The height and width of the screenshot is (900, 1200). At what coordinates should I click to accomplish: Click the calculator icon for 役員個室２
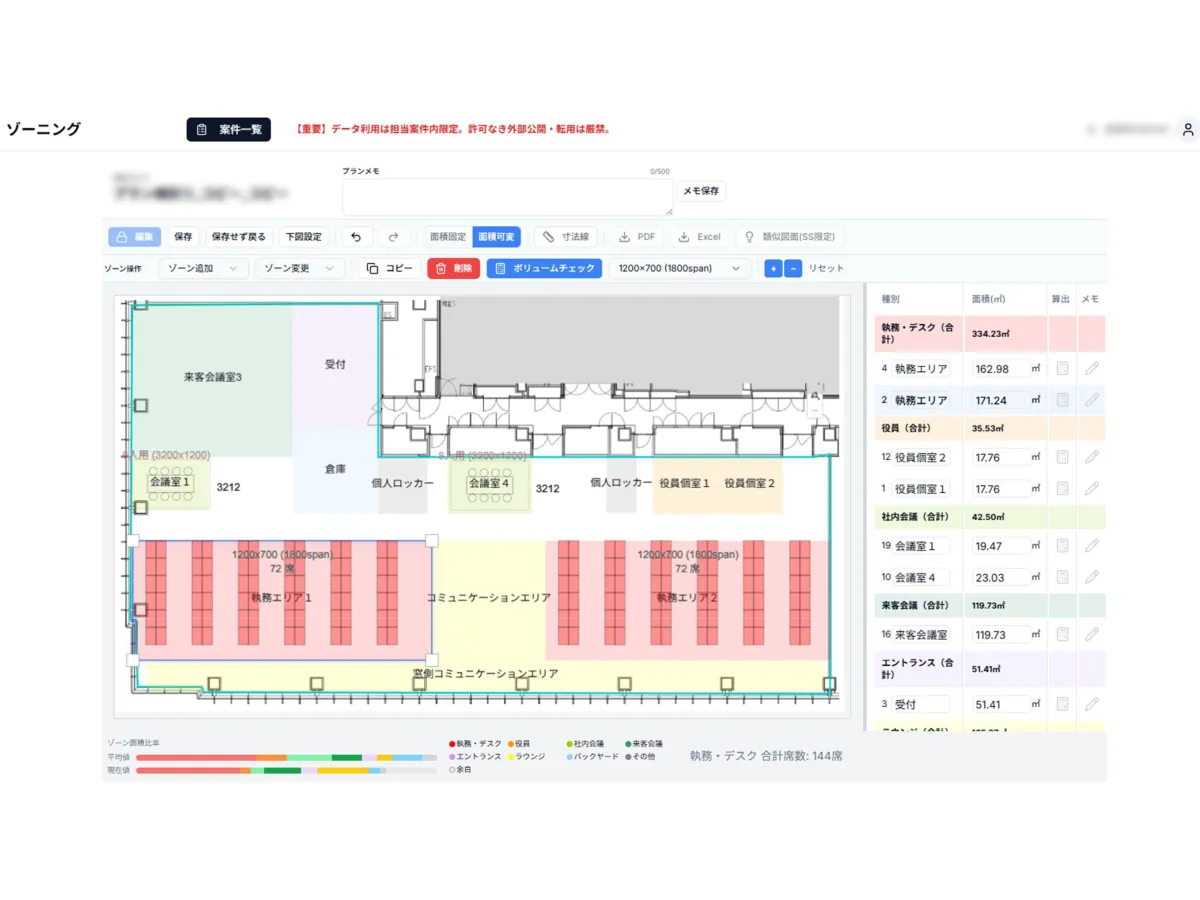click(x=1062, y=457)
